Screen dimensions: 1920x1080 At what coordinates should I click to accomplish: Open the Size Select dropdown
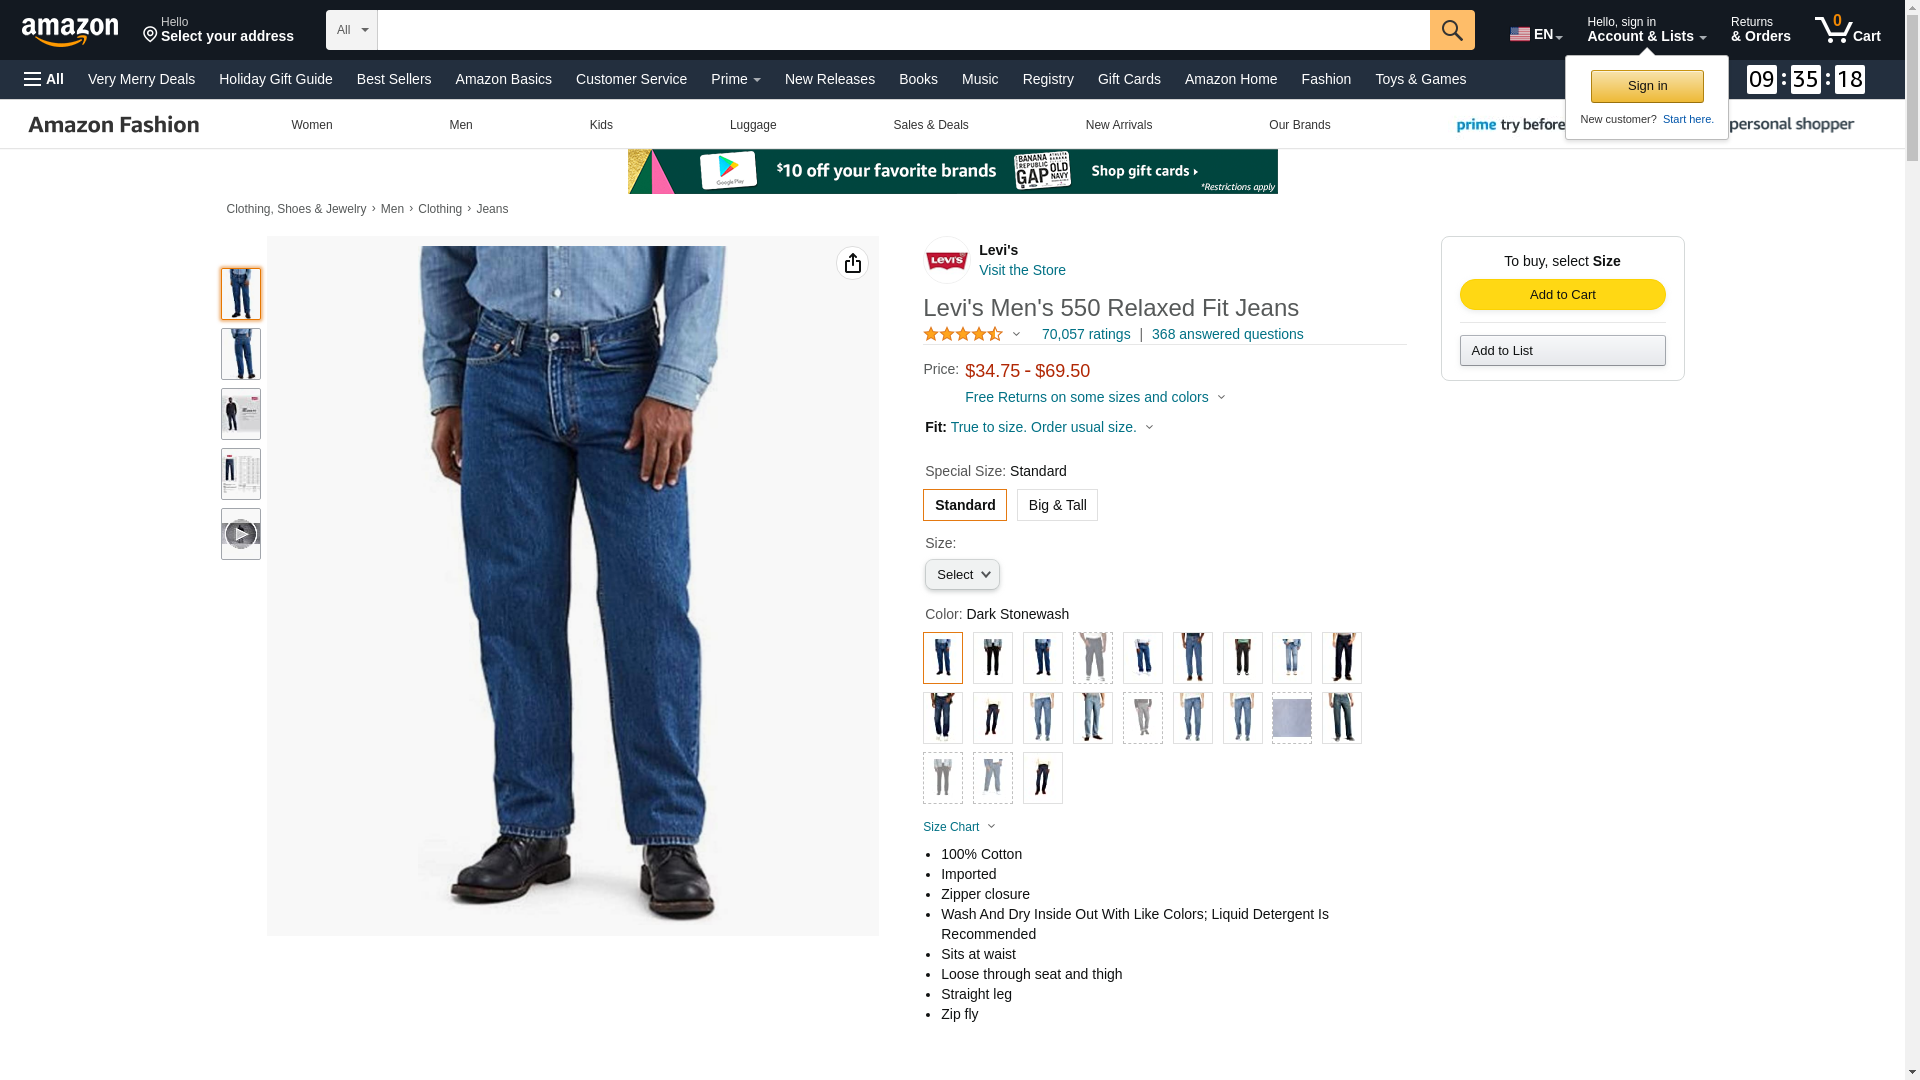pyautogui.click(x=962, y=575)
